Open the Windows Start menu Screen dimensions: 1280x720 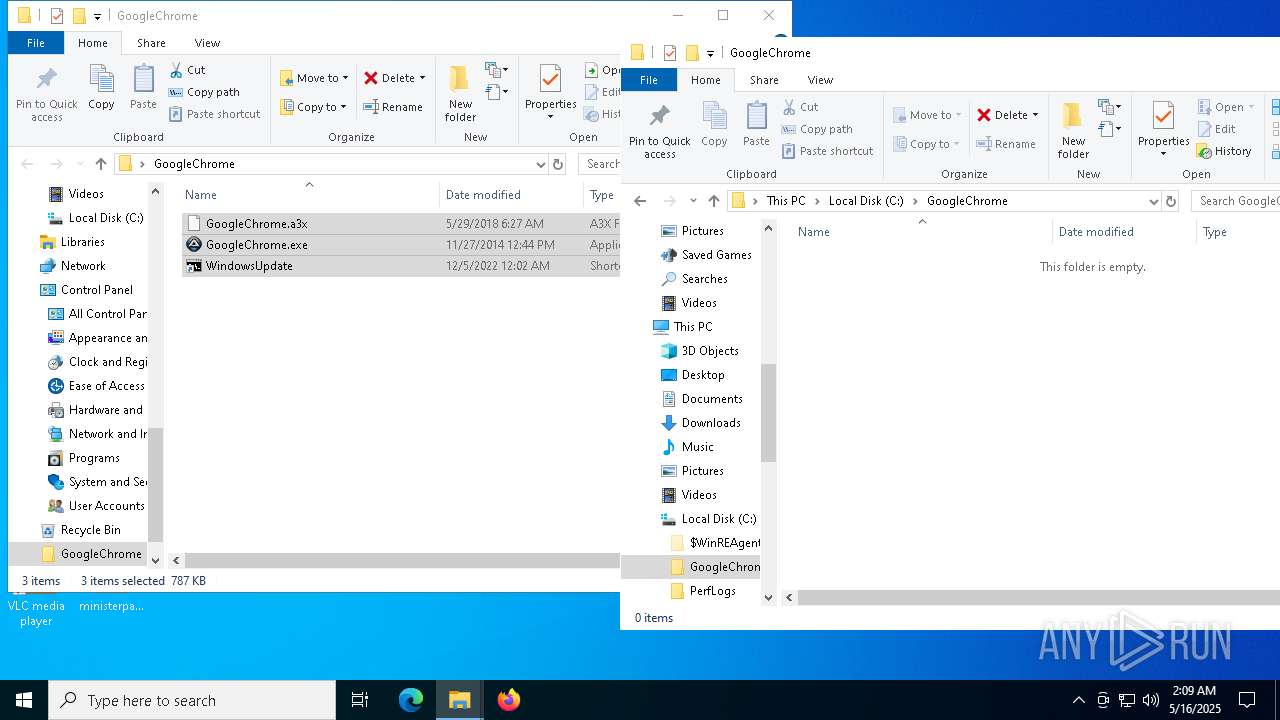point(24,700)
